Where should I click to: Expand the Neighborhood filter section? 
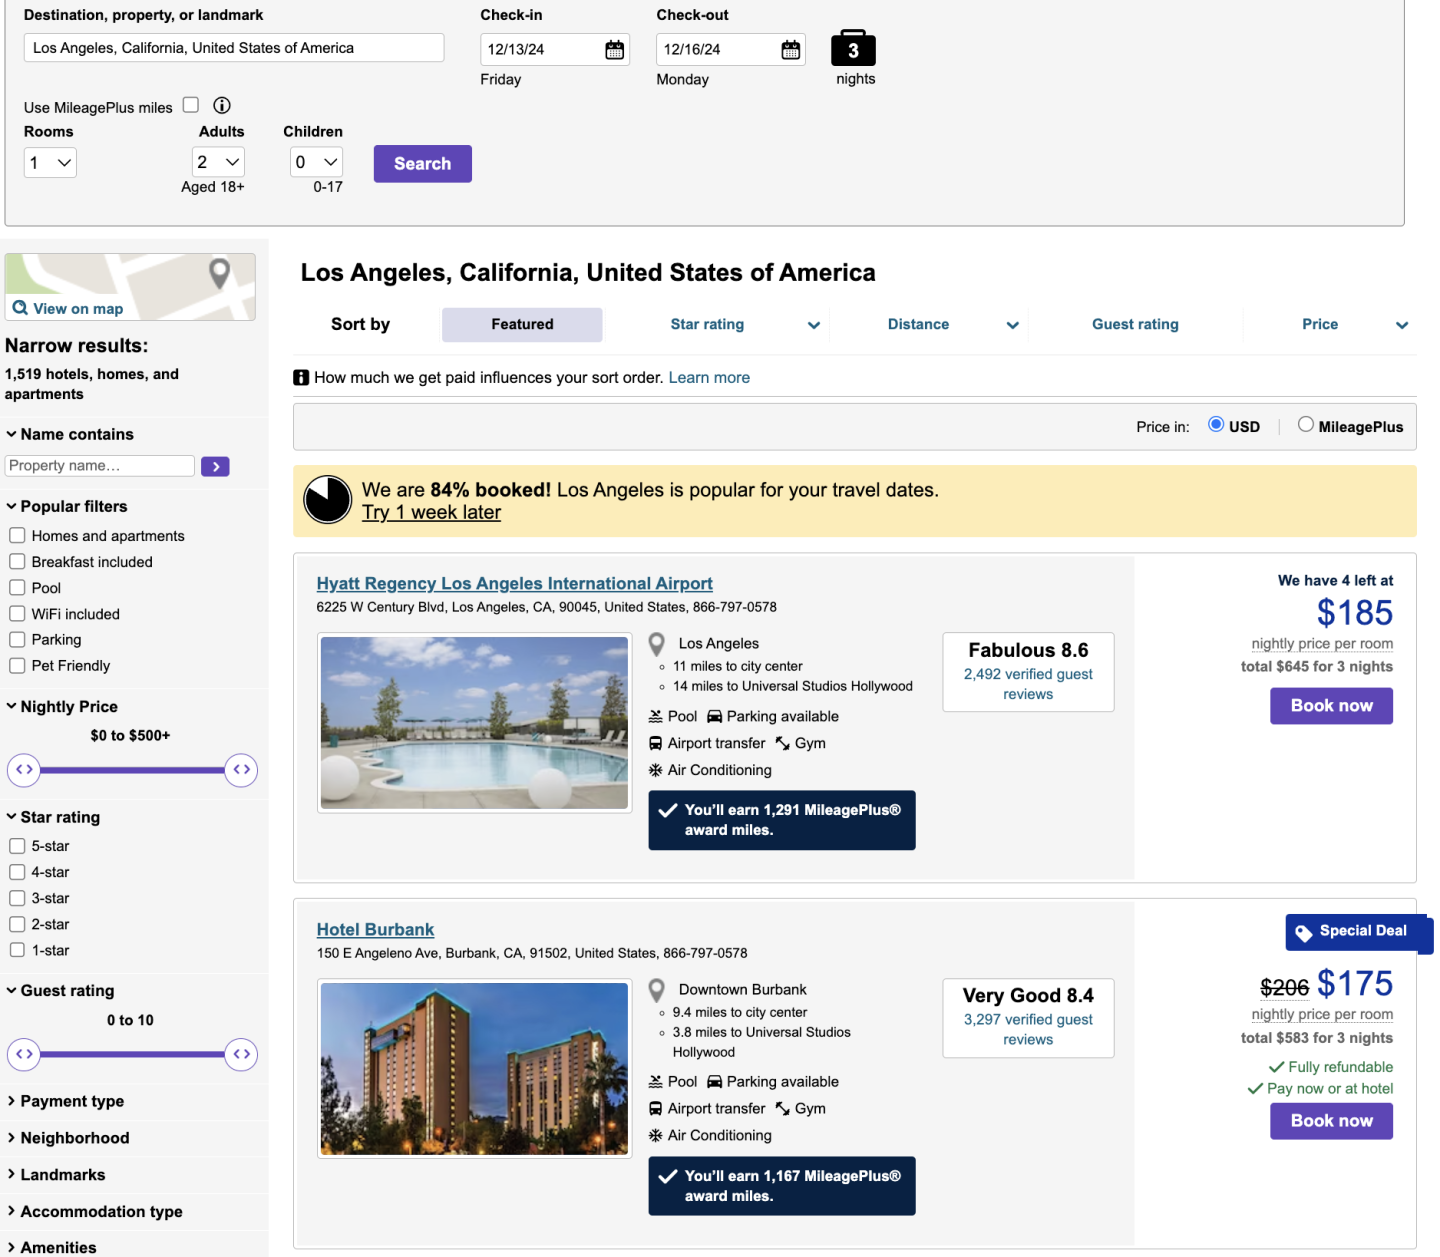(x=74, y=1138)
